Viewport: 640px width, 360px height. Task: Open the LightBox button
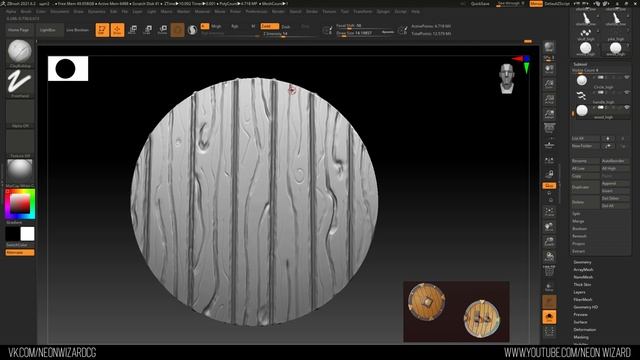click(x=48, y=30)
